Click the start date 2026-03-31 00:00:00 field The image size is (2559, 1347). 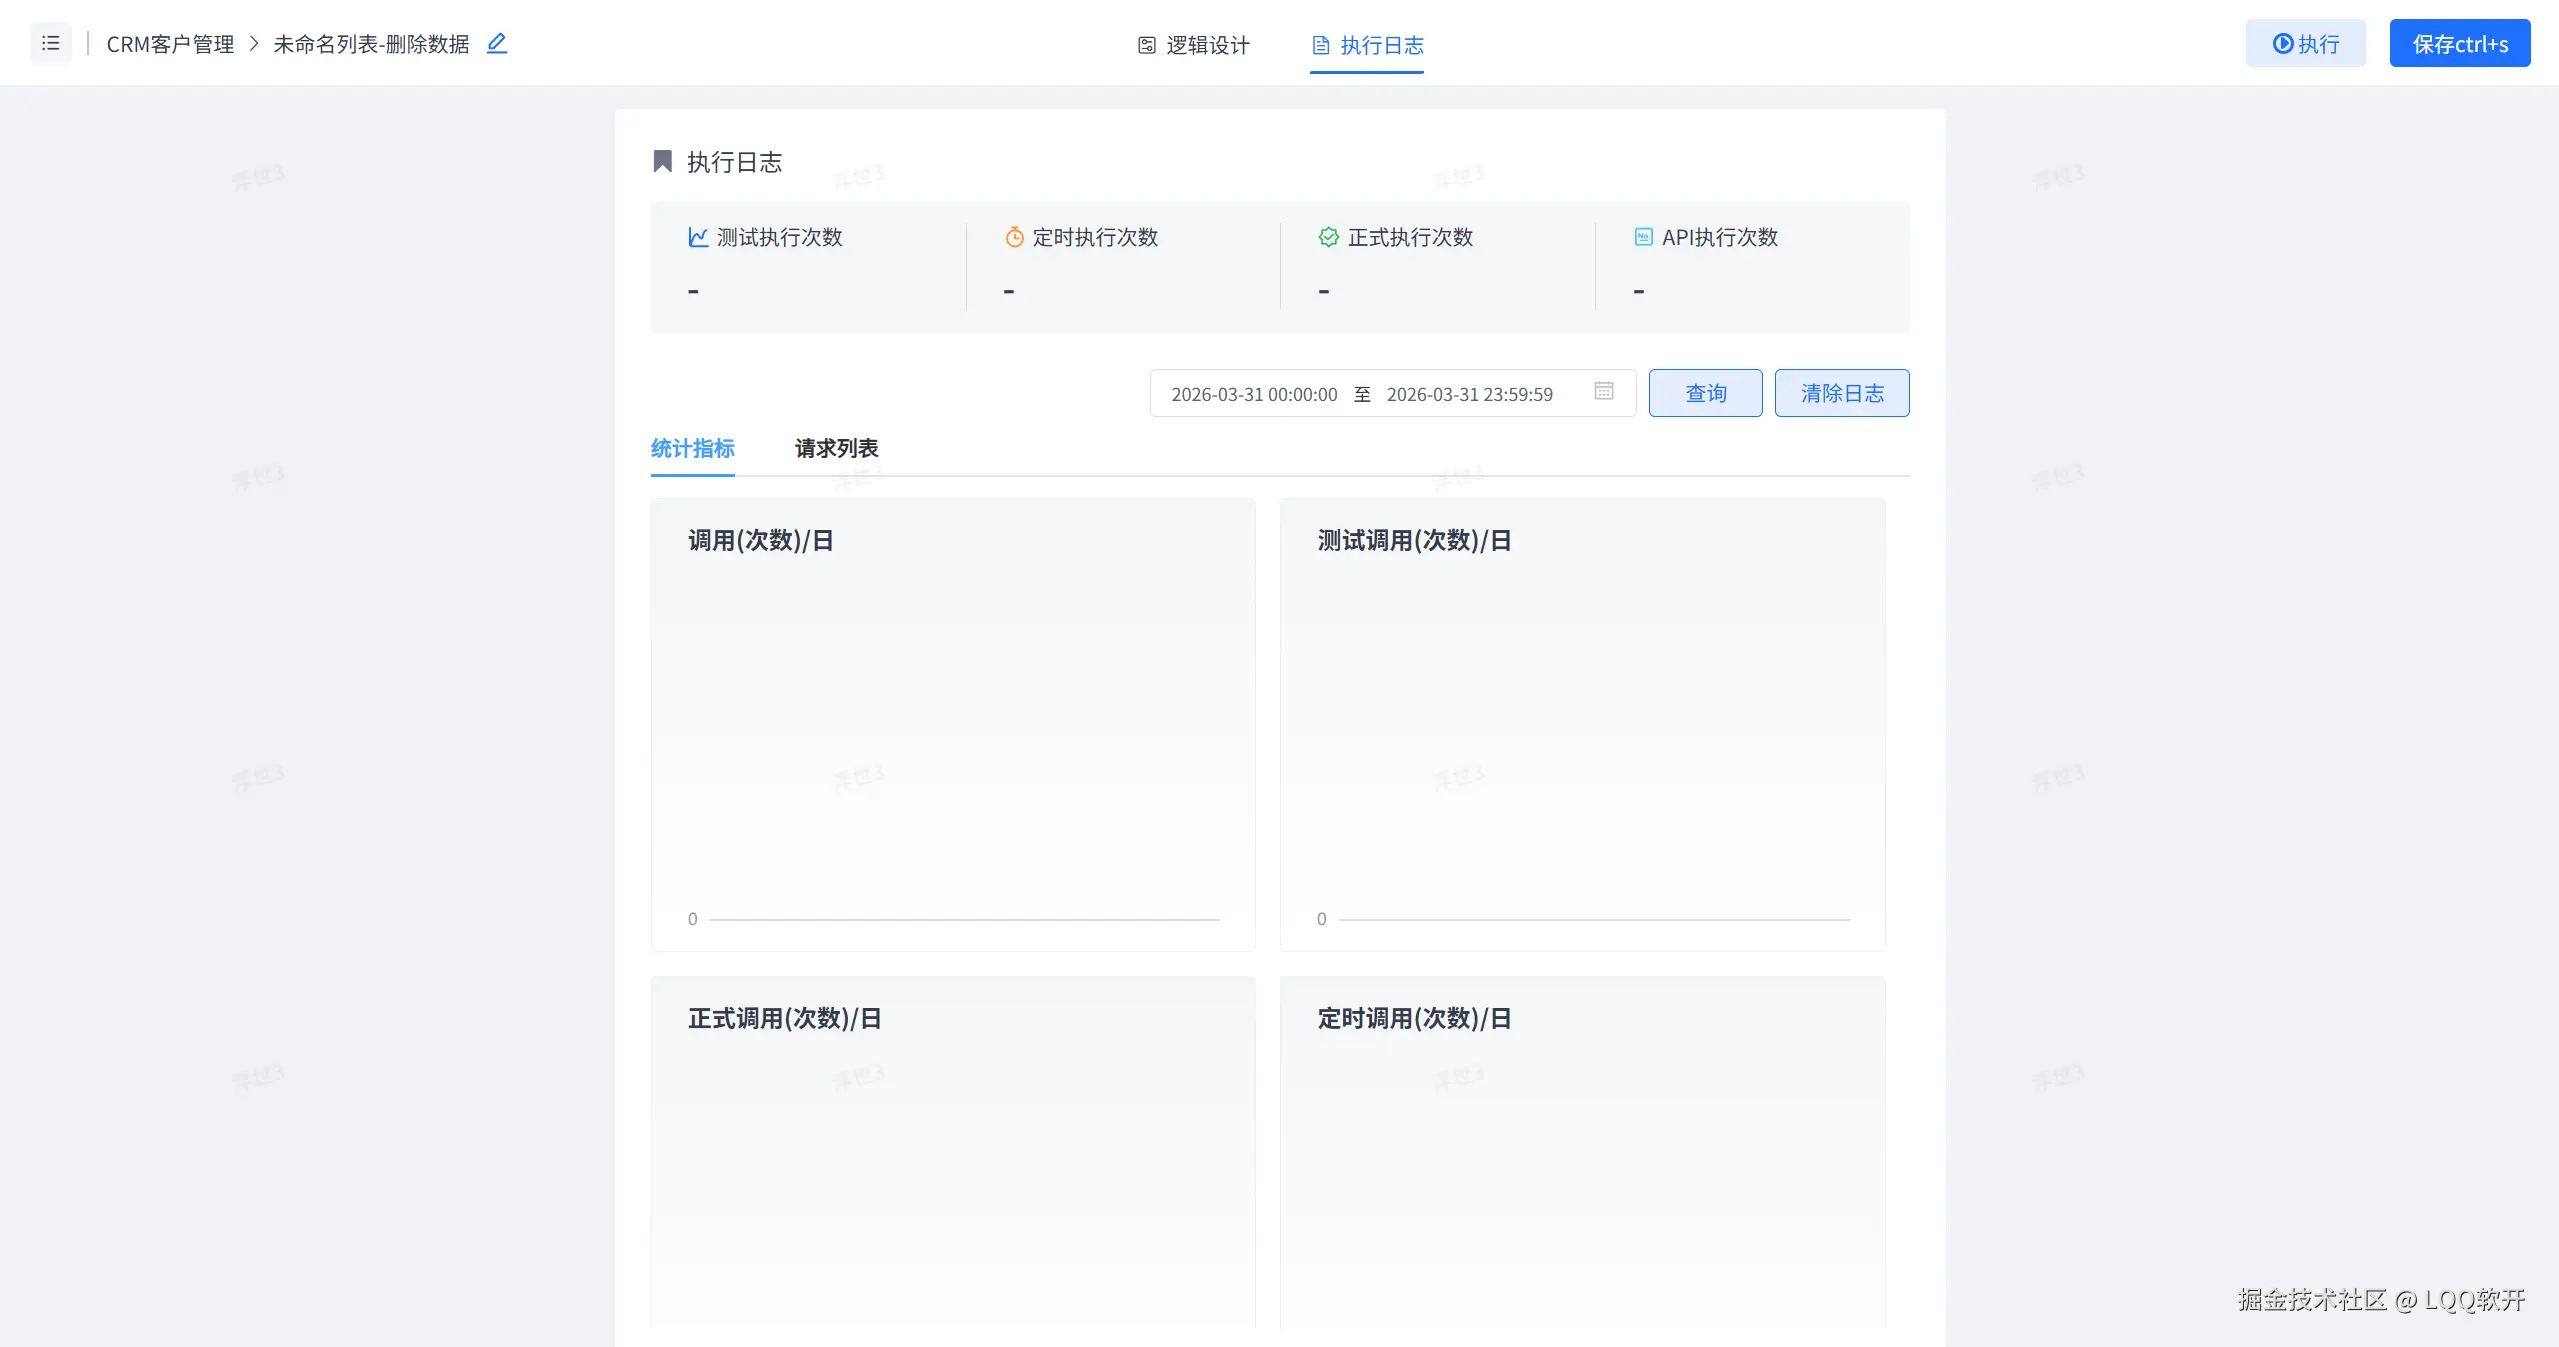[1254, 394]
